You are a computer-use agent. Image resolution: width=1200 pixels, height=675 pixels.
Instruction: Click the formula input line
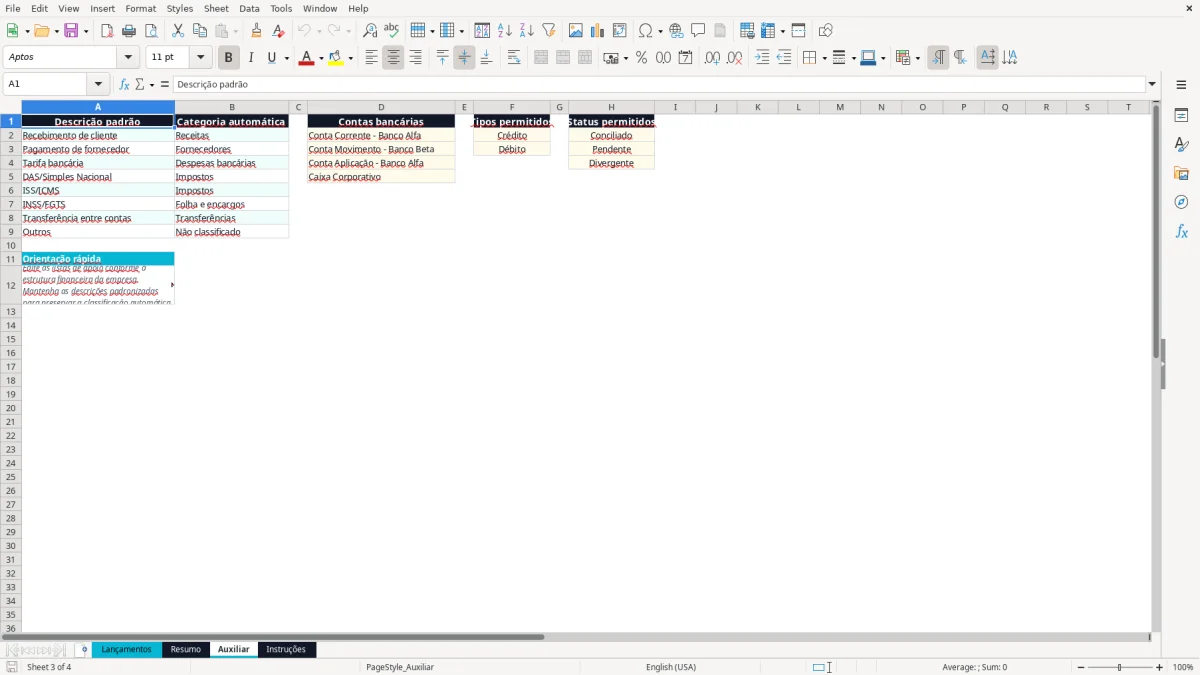(659, 85)
